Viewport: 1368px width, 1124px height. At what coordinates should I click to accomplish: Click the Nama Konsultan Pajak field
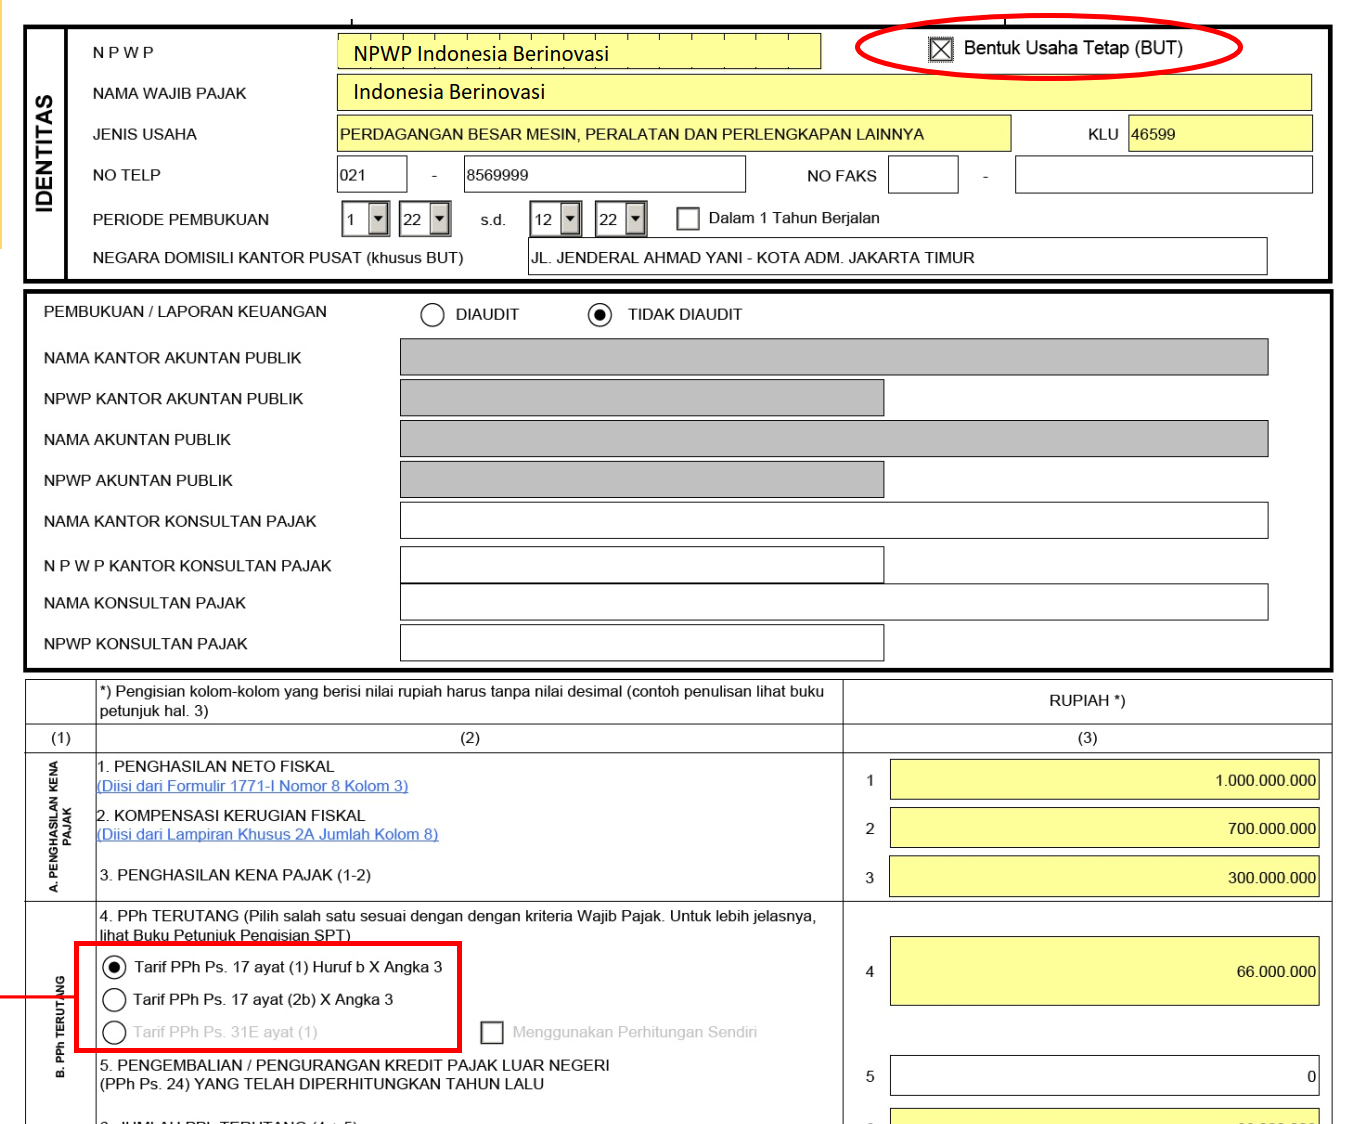point(834,602)
